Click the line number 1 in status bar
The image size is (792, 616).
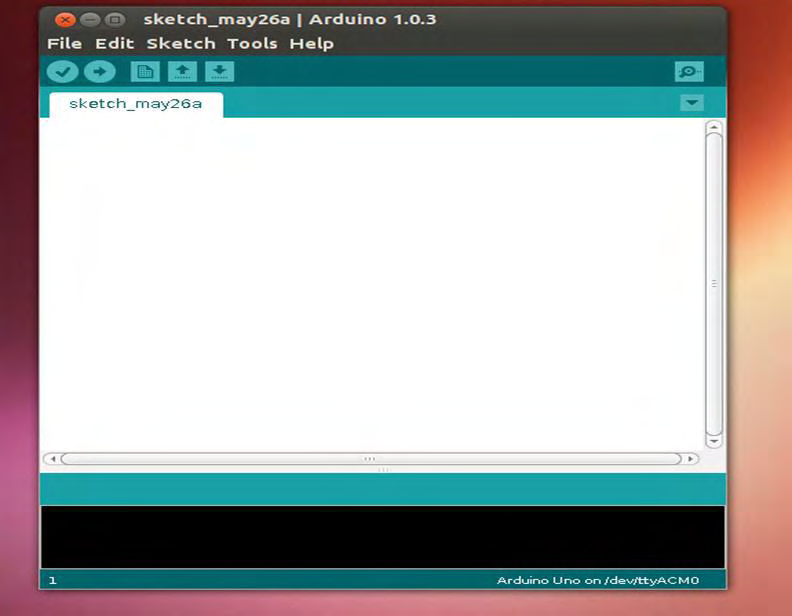tap(53, 581)
